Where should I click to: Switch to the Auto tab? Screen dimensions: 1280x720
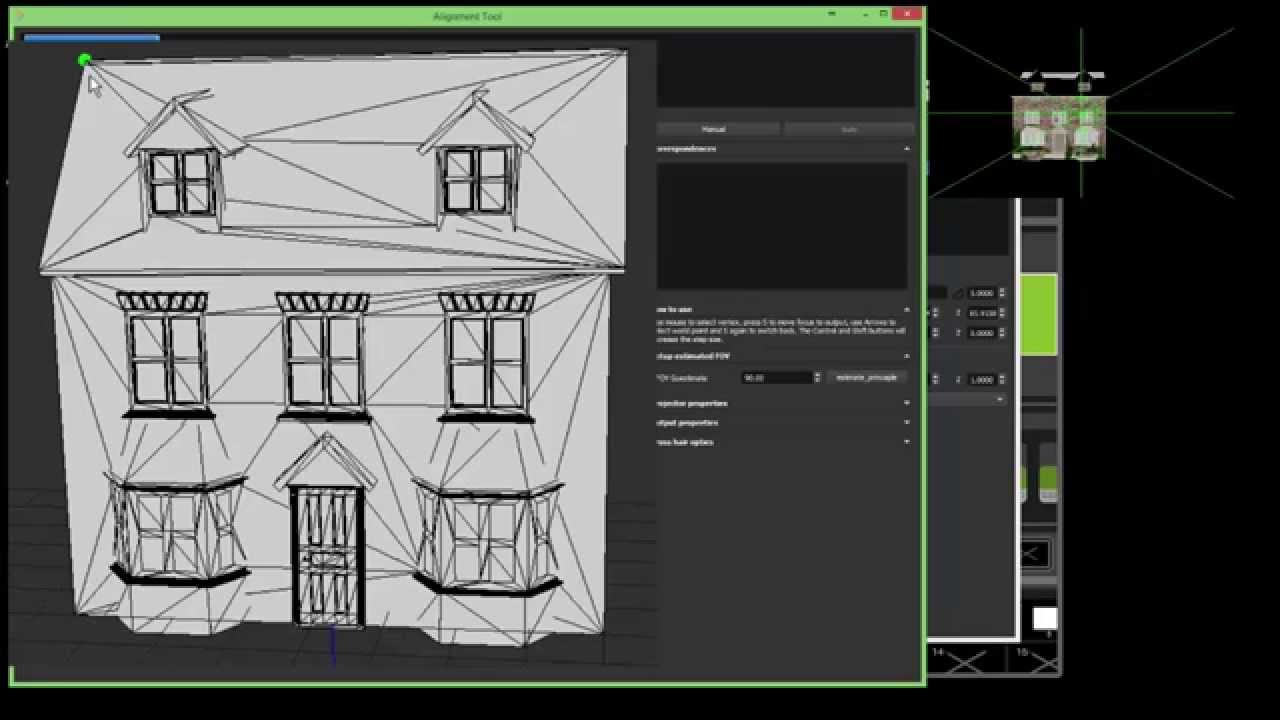click(849, 129)
